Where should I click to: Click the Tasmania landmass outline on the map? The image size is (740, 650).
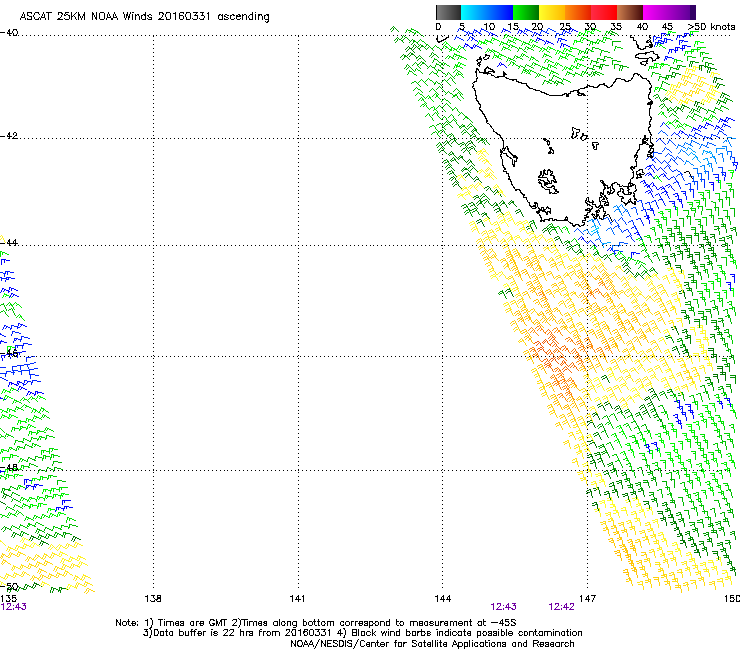point(562,151)
